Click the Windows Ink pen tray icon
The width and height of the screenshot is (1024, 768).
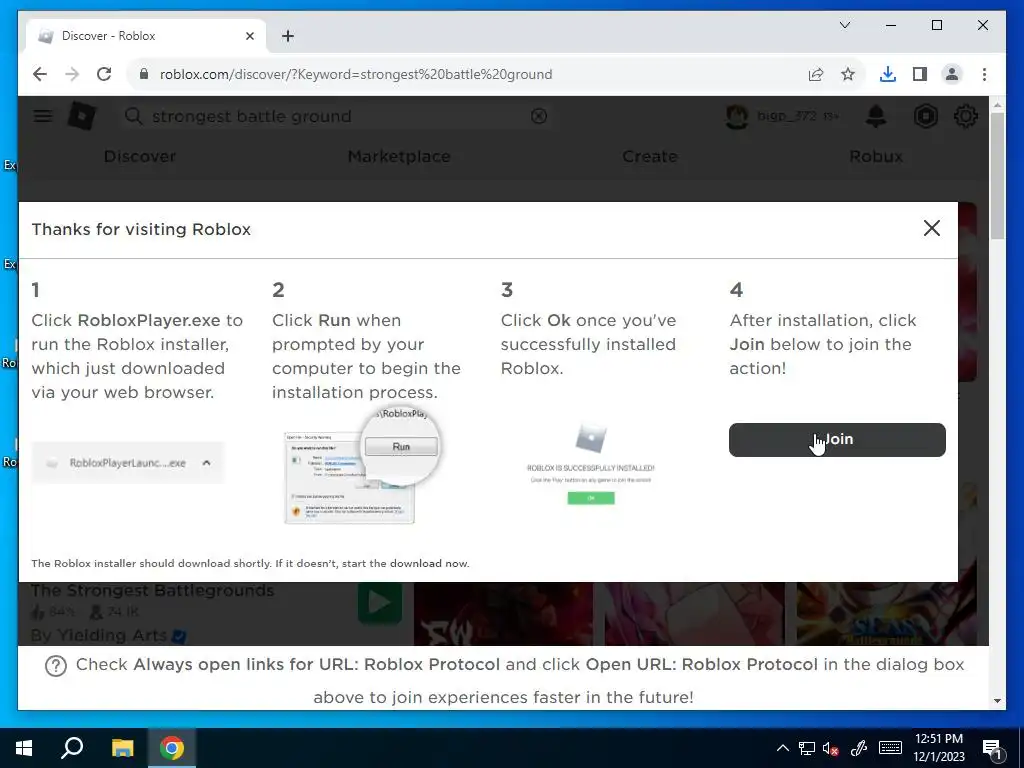pos(859,748)
